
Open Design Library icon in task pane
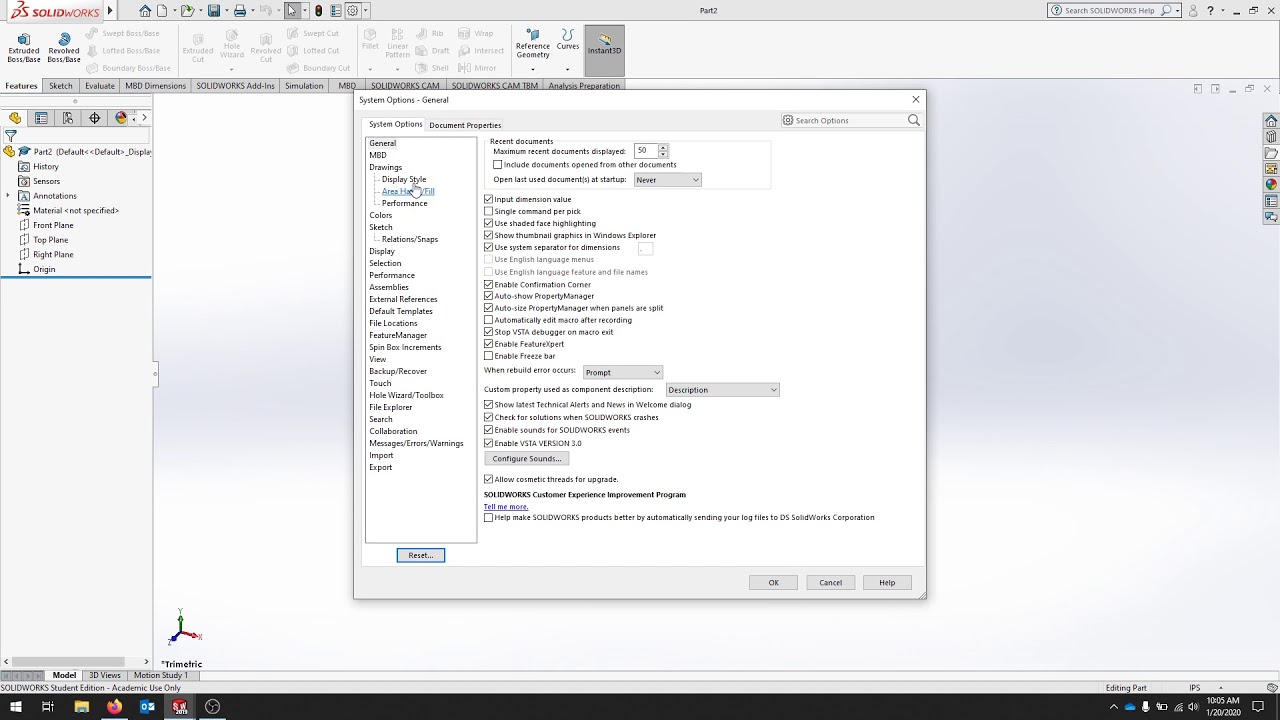(1271, 137)
